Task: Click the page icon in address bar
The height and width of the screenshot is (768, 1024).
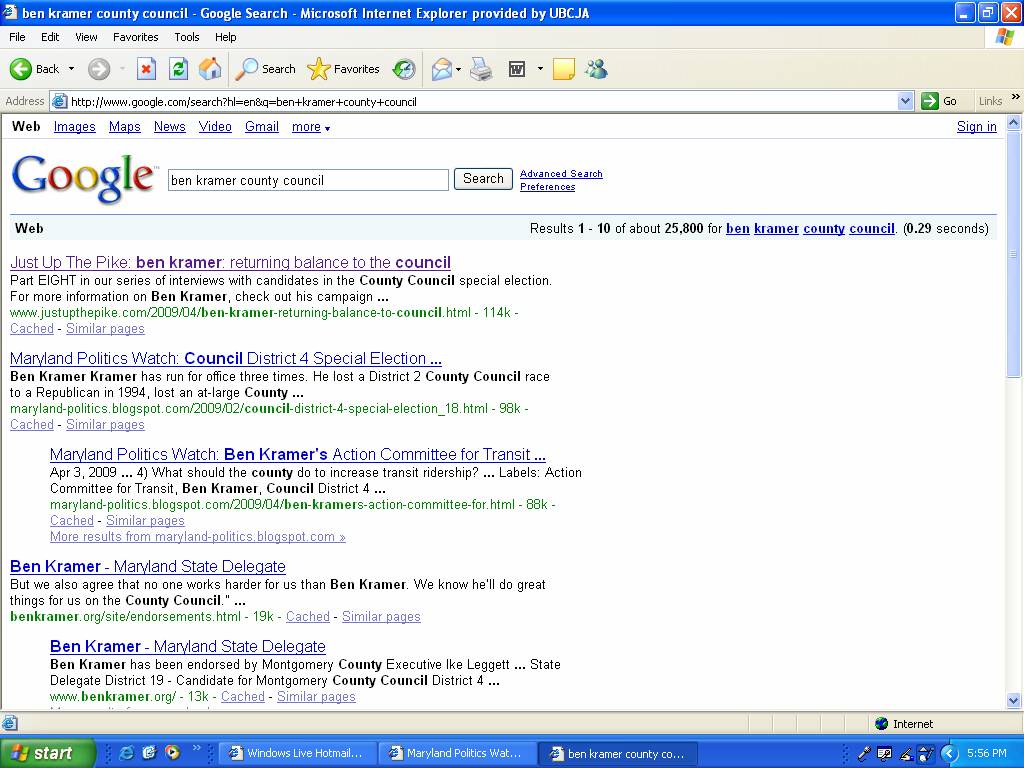Action: pyautogui.click(x=59, y=101)
